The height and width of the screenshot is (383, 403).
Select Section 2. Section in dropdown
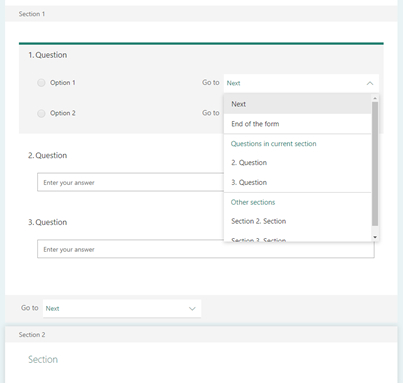coord(297,221)
